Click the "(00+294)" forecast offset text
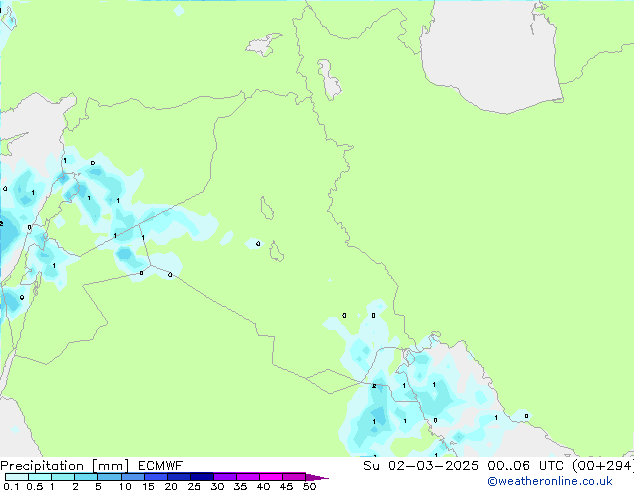634x490 pixels. tap(603, 466)
